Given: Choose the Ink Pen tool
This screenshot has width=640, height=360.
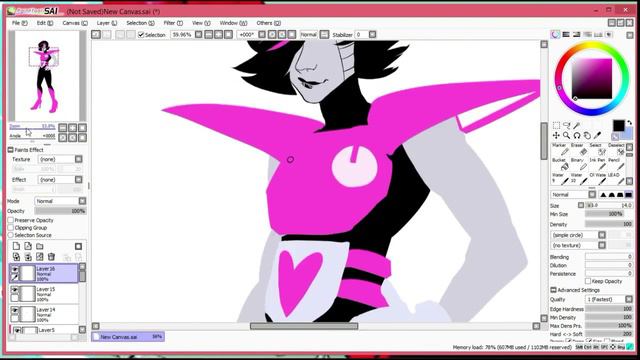Looking at the screenshot, I should point(596,164).
